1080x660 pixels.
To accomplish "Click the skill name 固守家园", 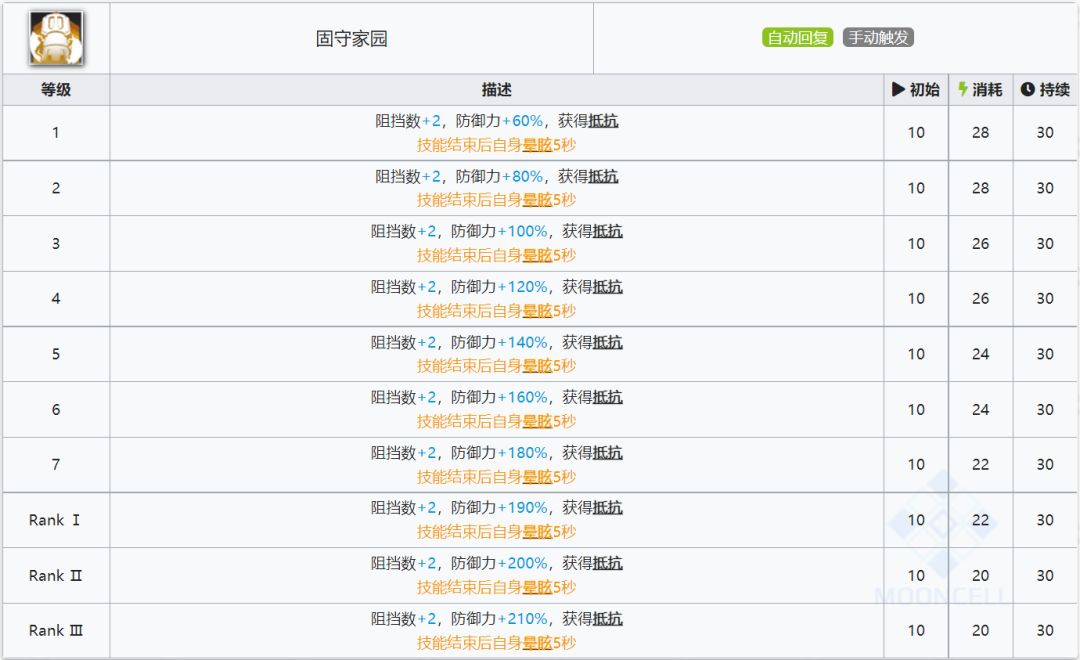I will coord(351,39).
